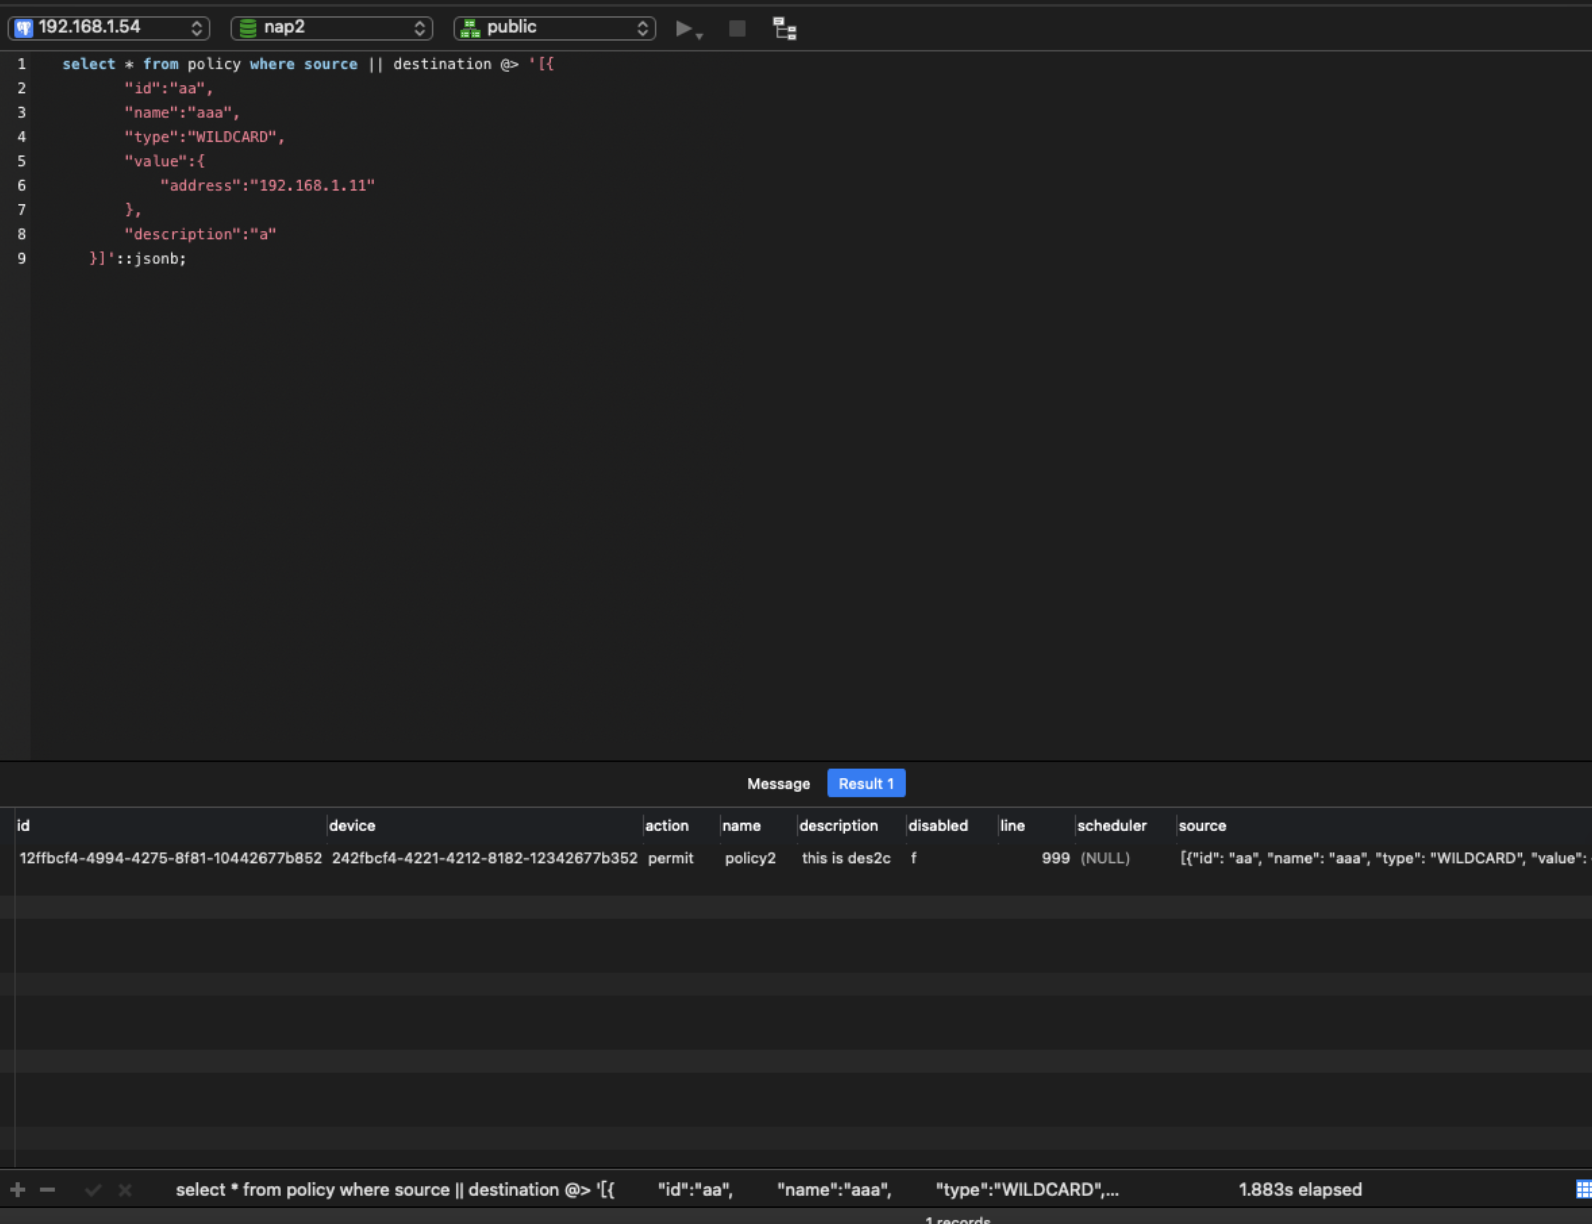Click the "type":"WILDCARD" line in editor
This screenshot has width=1592, height=1224.
204,137
